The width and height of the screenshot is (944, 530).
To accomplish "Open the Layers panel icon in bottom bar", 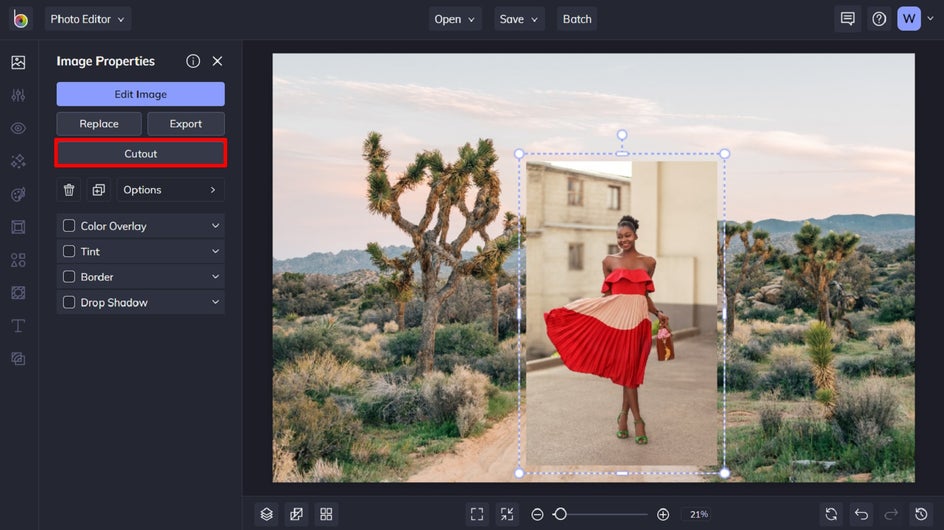I will (x=267, y=514).
